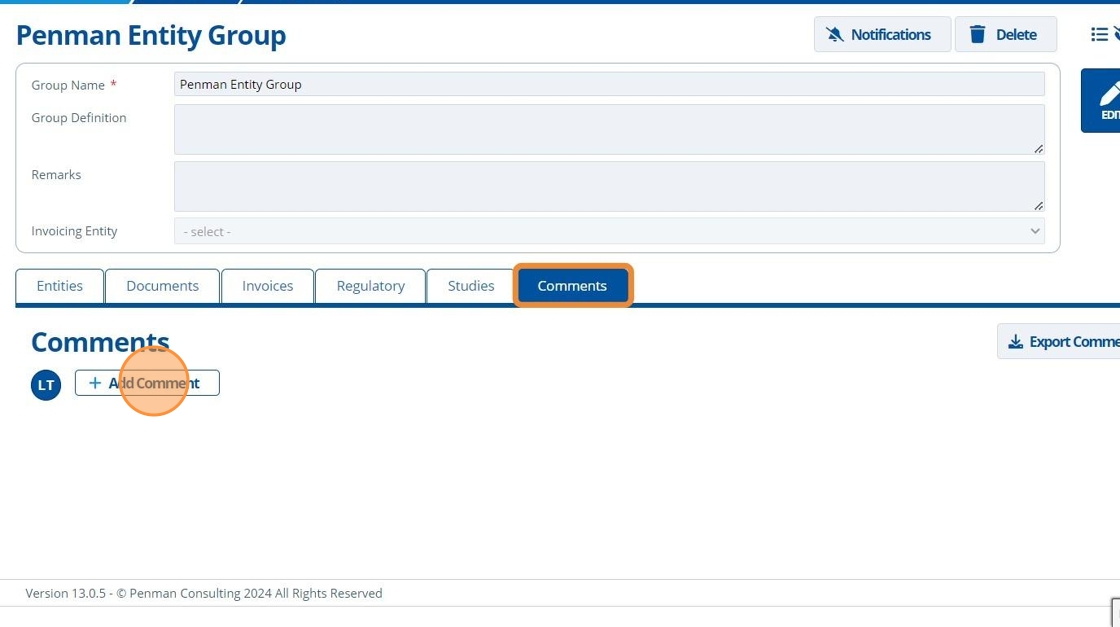Click the Add Comment button

pyautogui.click(x=147, y=383)
